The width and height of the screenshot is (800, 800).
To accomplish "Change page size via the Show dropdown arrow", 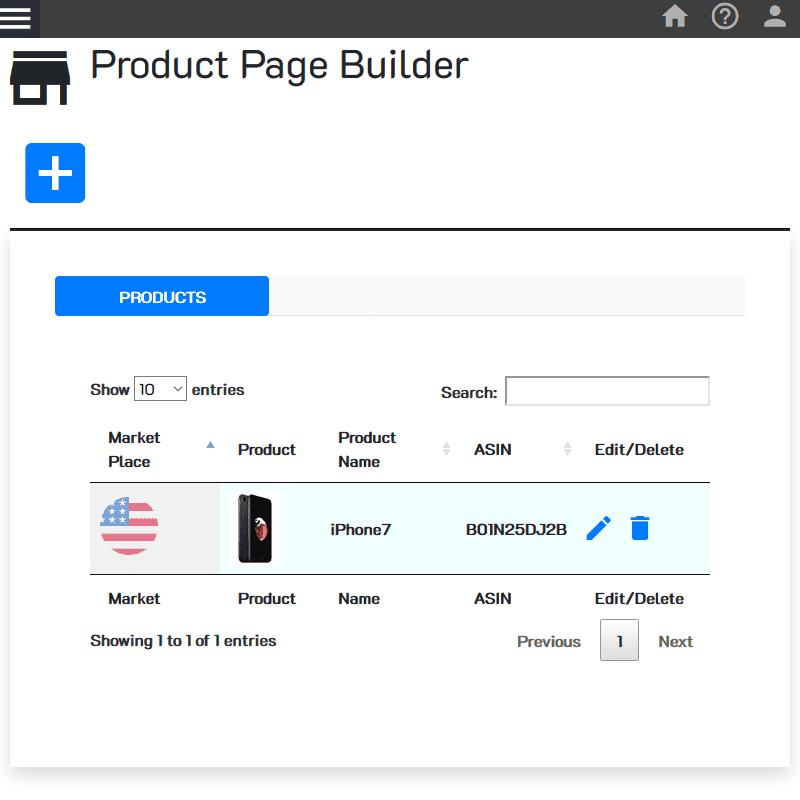I will pyautogui.click(x=176, y=388).
